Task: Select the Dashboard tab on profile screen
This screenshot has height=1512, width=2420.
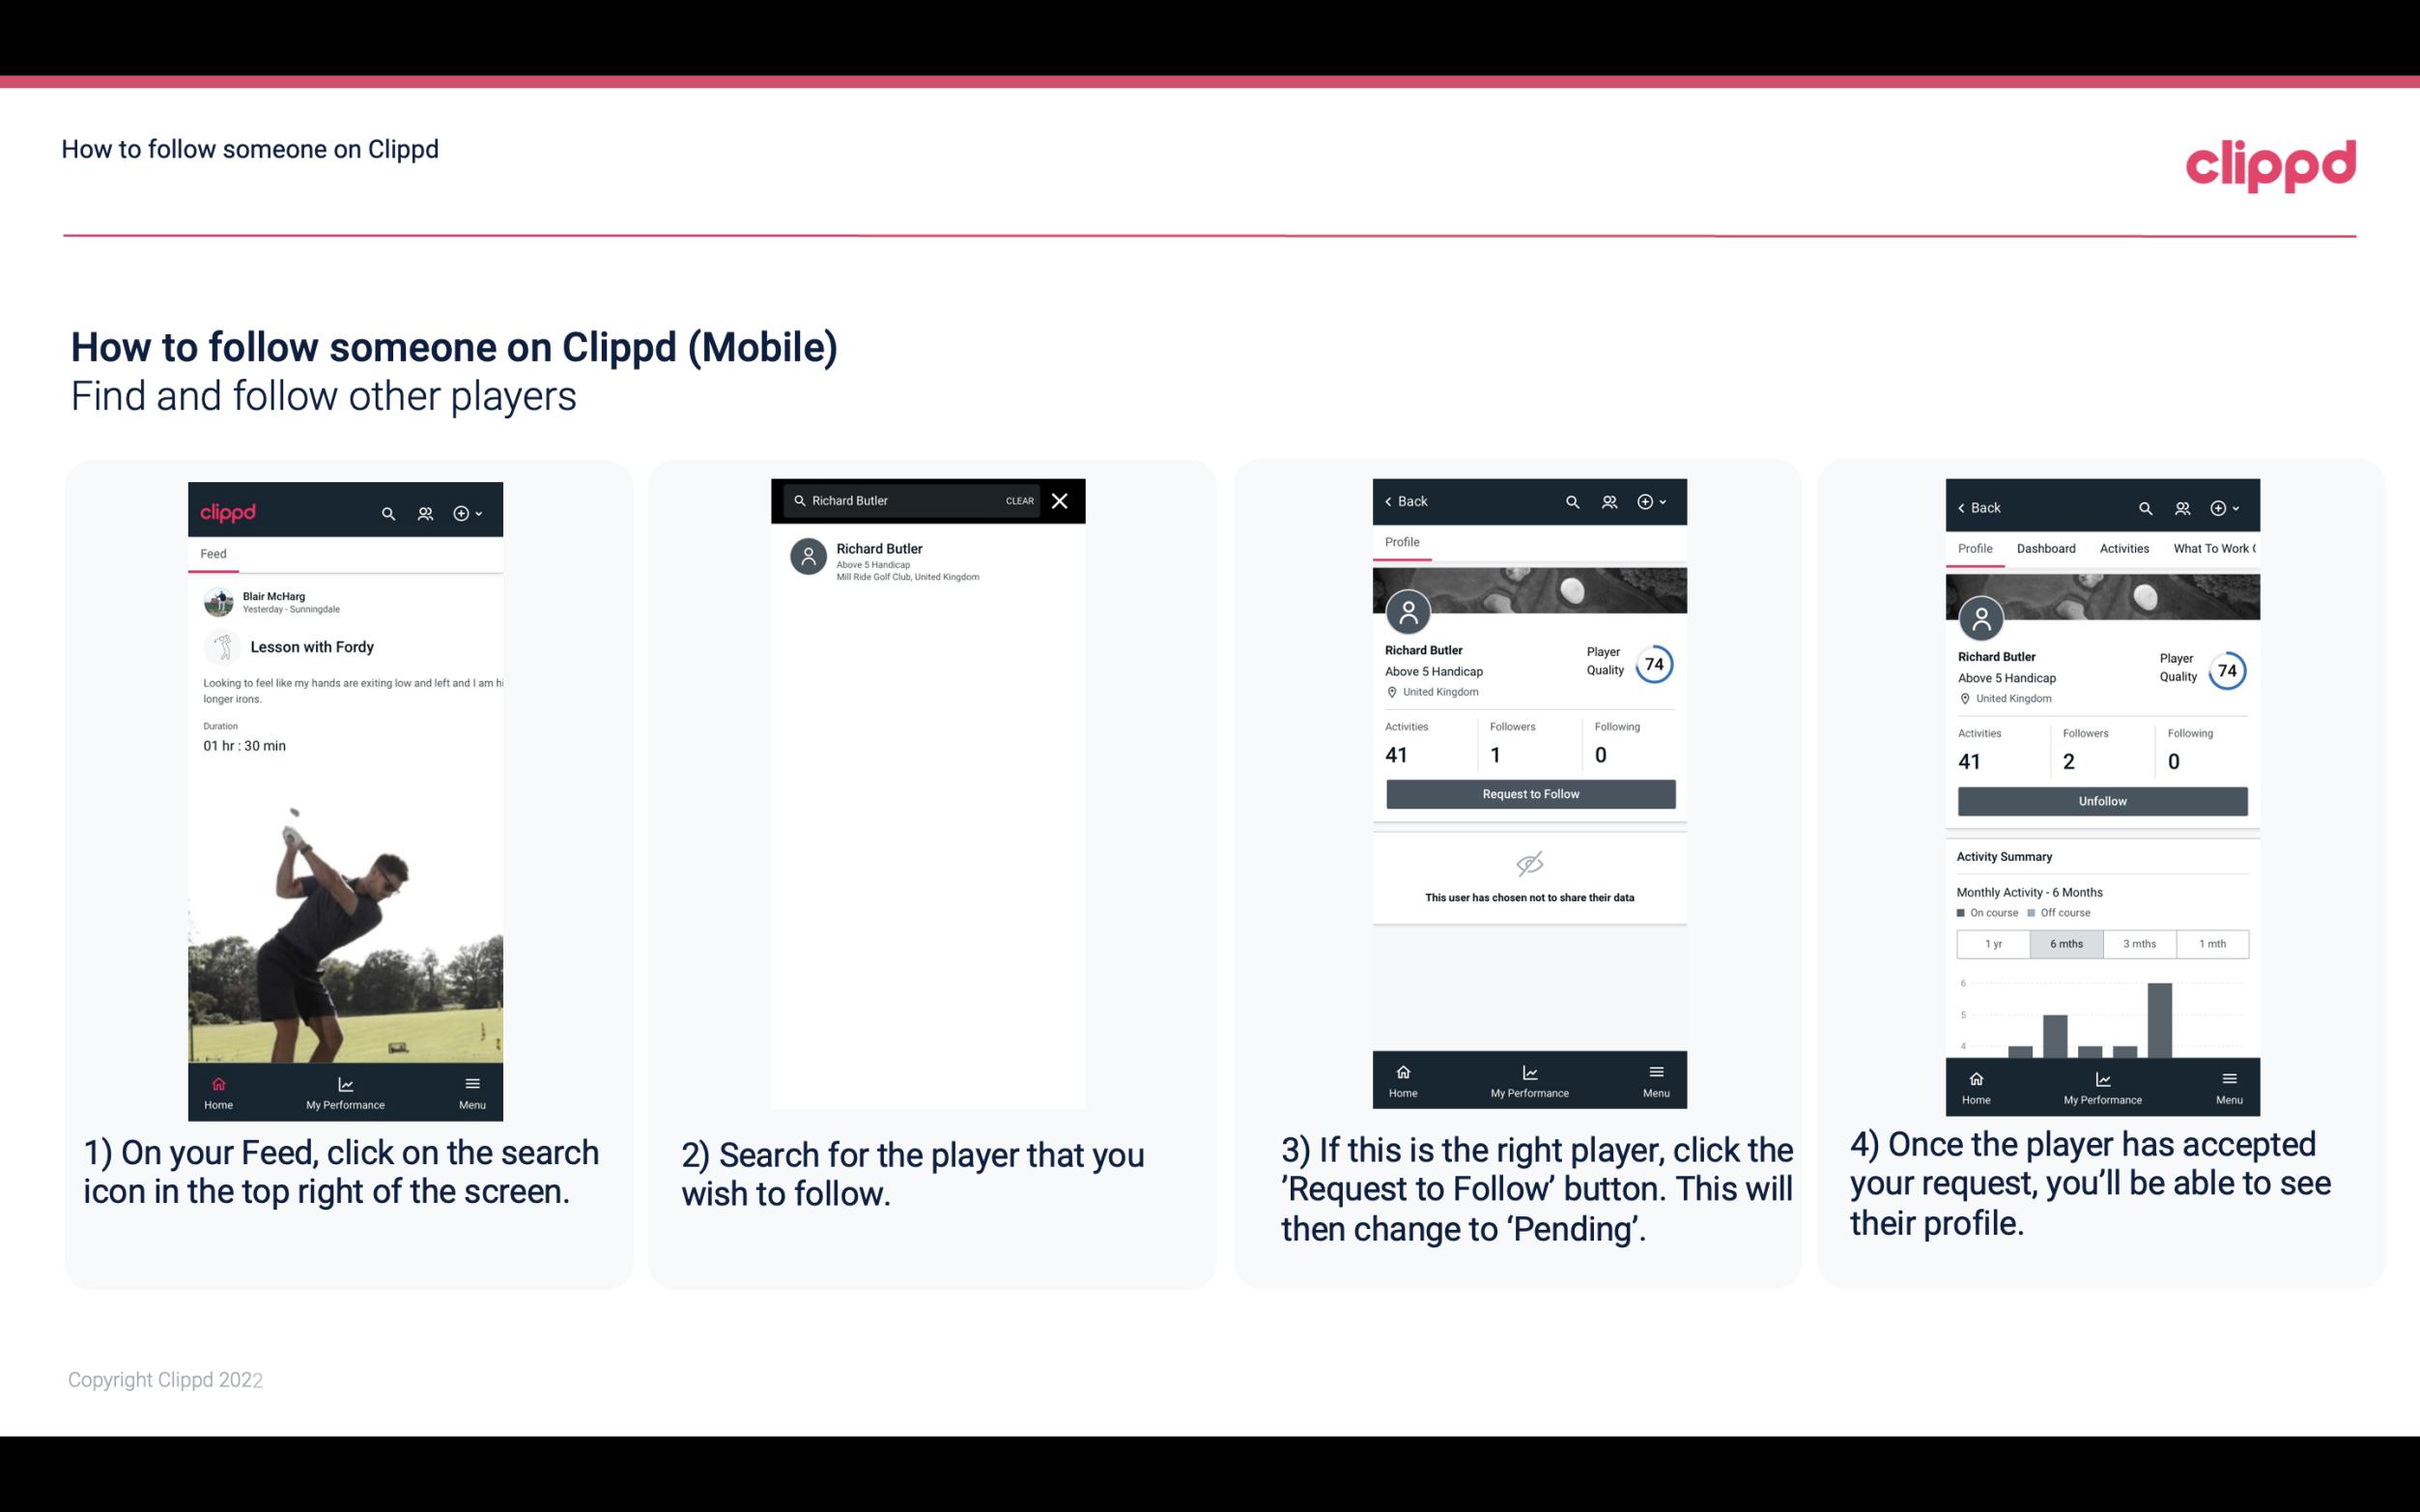Action: (2046, 549)
